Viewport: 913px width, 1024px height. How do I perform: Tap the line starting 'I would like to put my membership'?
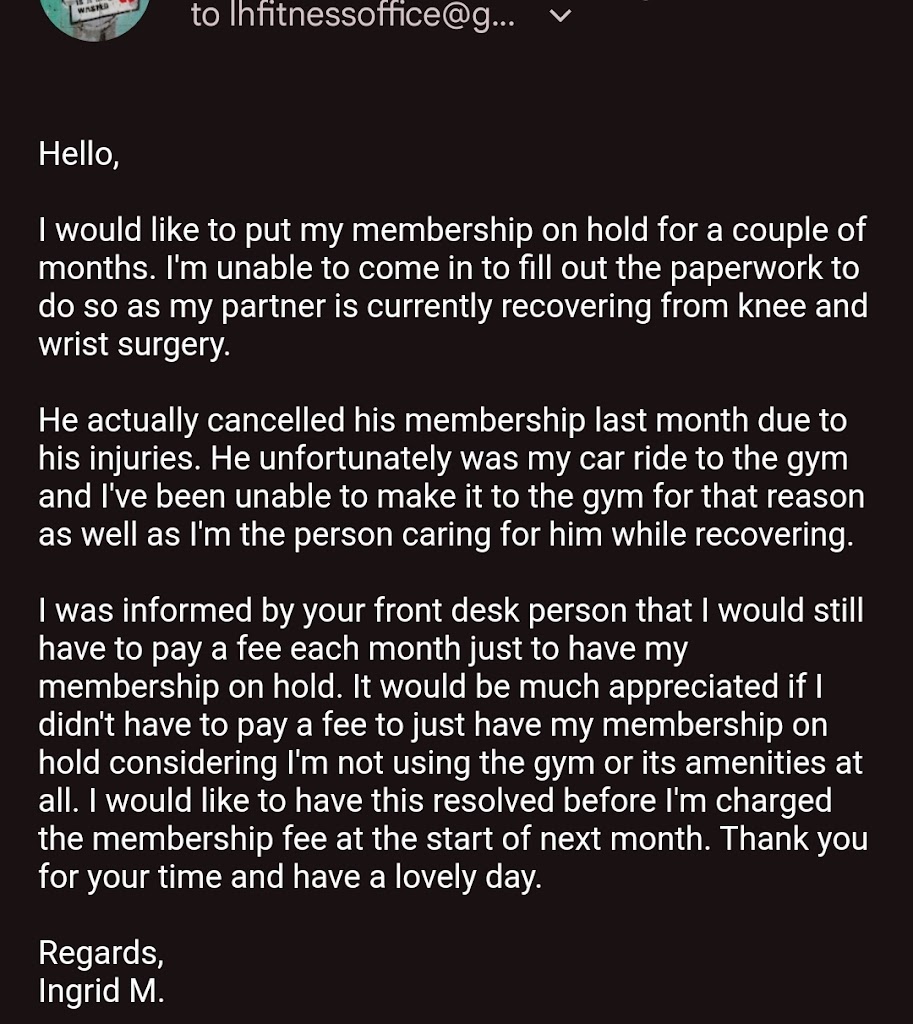point(452,230)
